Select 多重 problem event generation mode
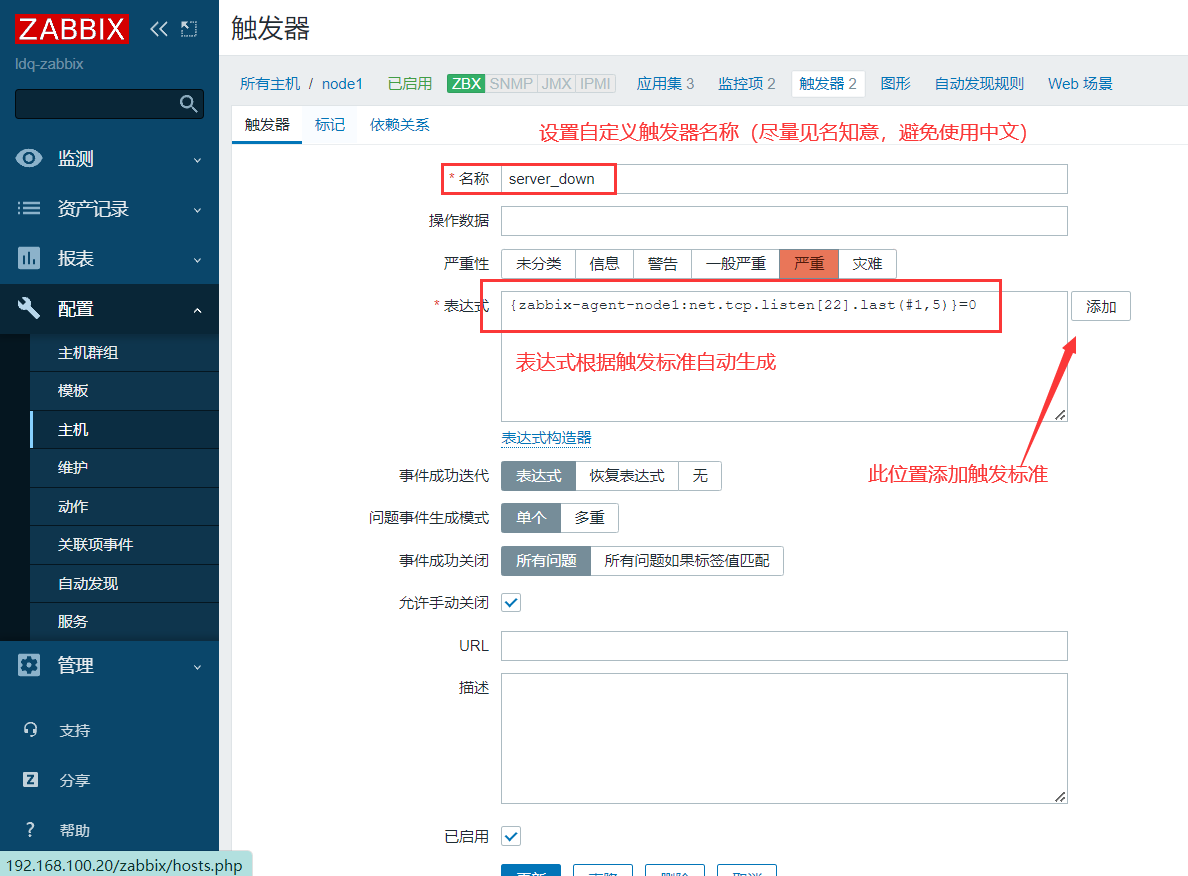Screen dimensions: 1188x876 [589, 518]
